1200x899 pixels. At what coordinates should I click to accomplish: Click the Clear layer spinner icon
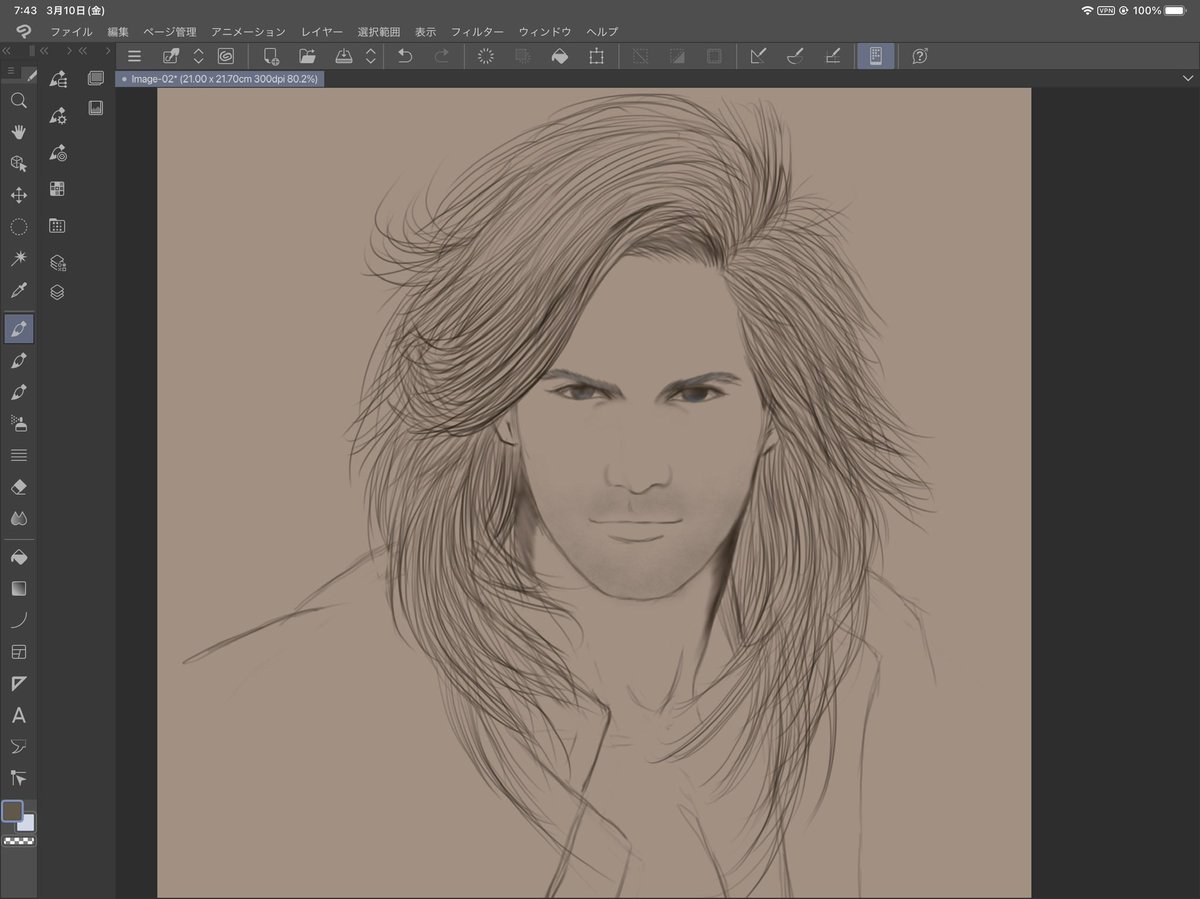[486, 56]
